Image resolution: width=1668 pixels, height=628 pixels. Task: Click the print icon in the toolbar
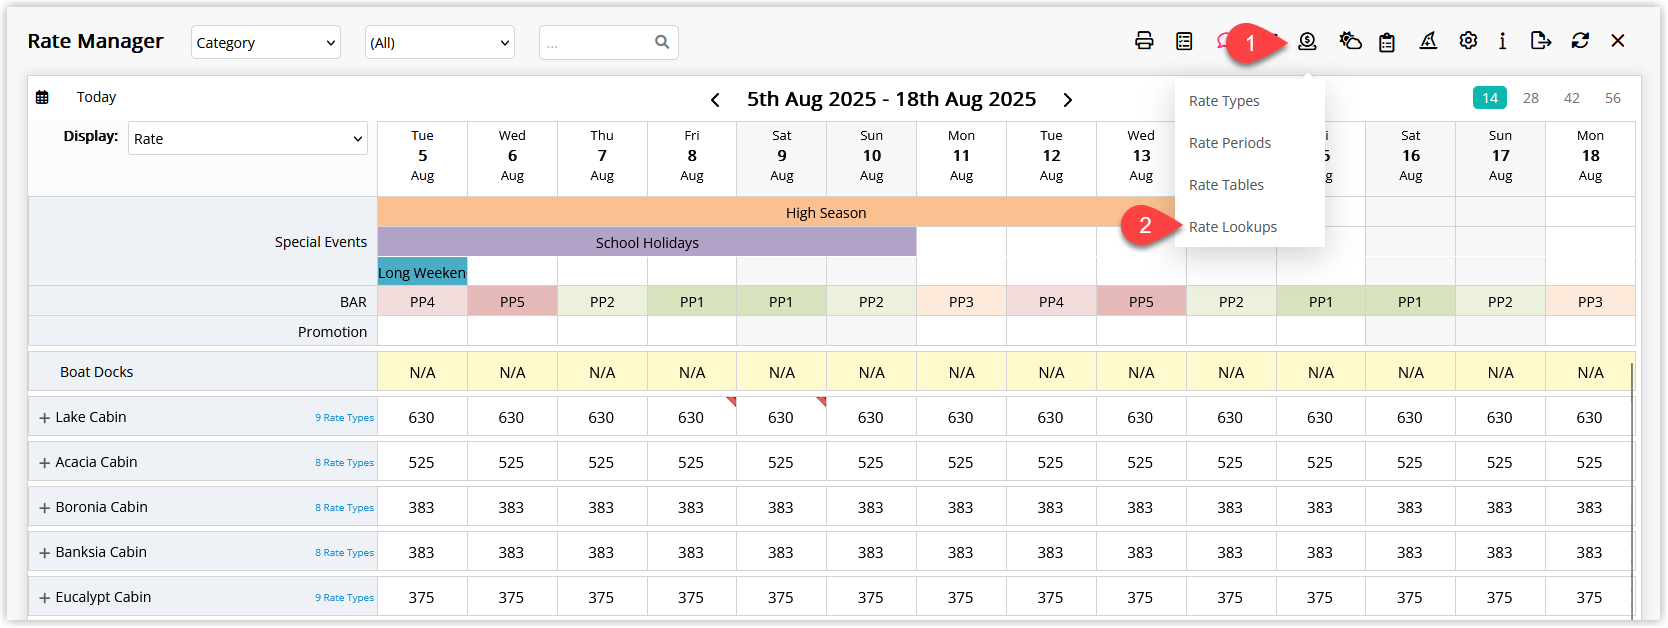click(x=1144, y=41)
